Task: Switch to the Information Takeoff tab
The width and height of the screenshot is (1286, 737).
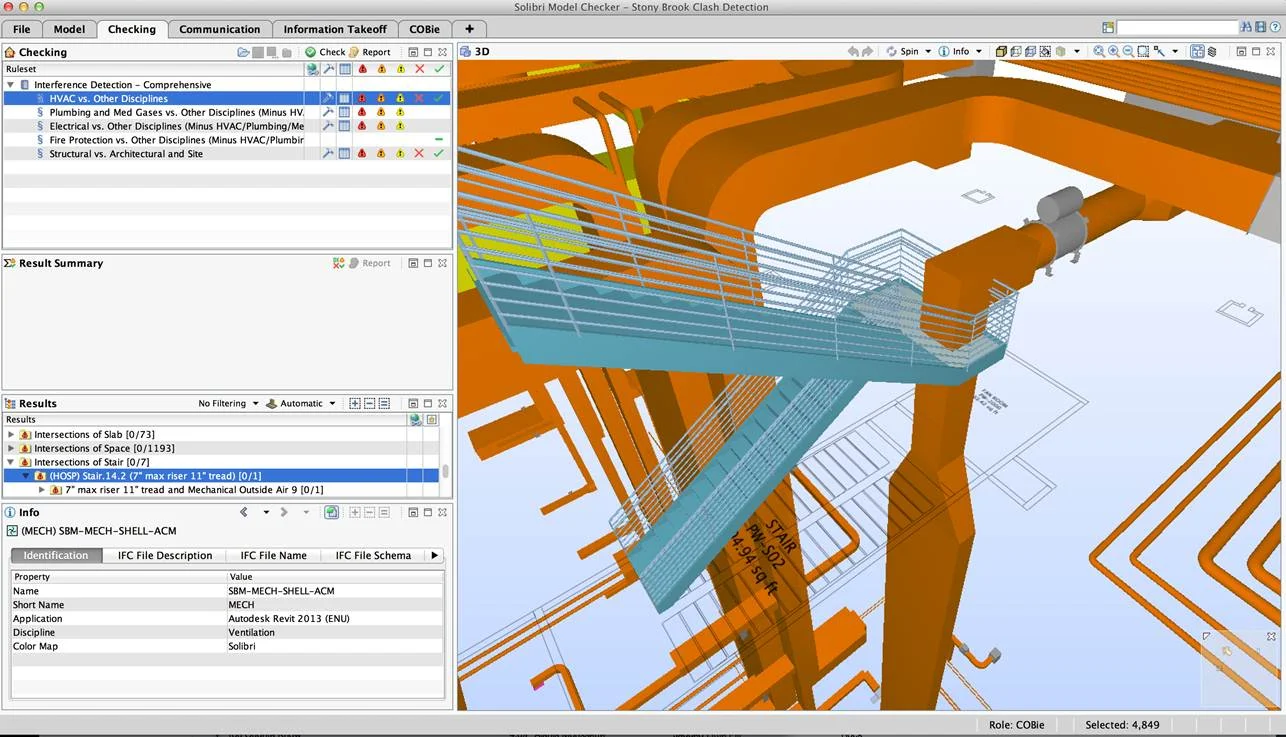Action: coord(335,29)
